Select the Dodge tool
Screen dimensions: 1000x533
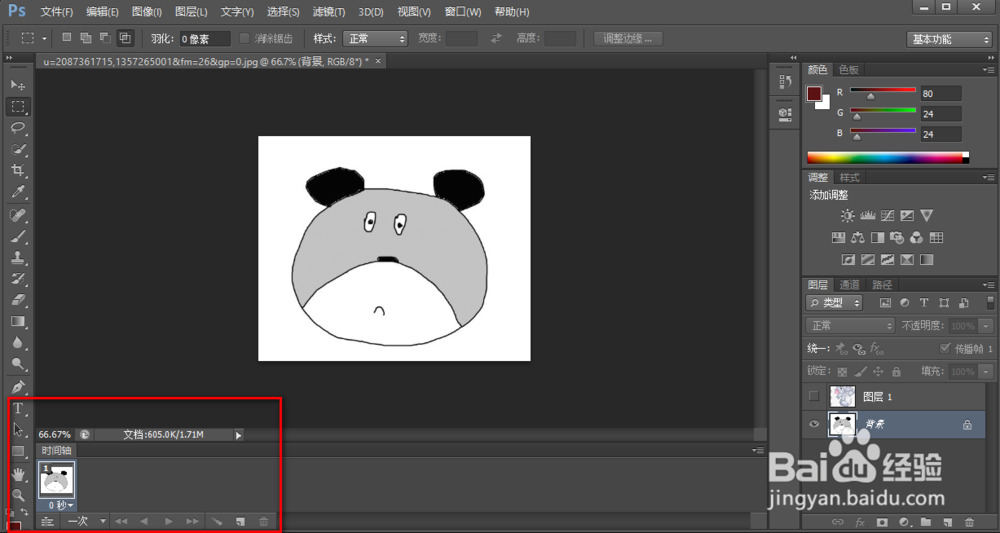tap(18, 364)
